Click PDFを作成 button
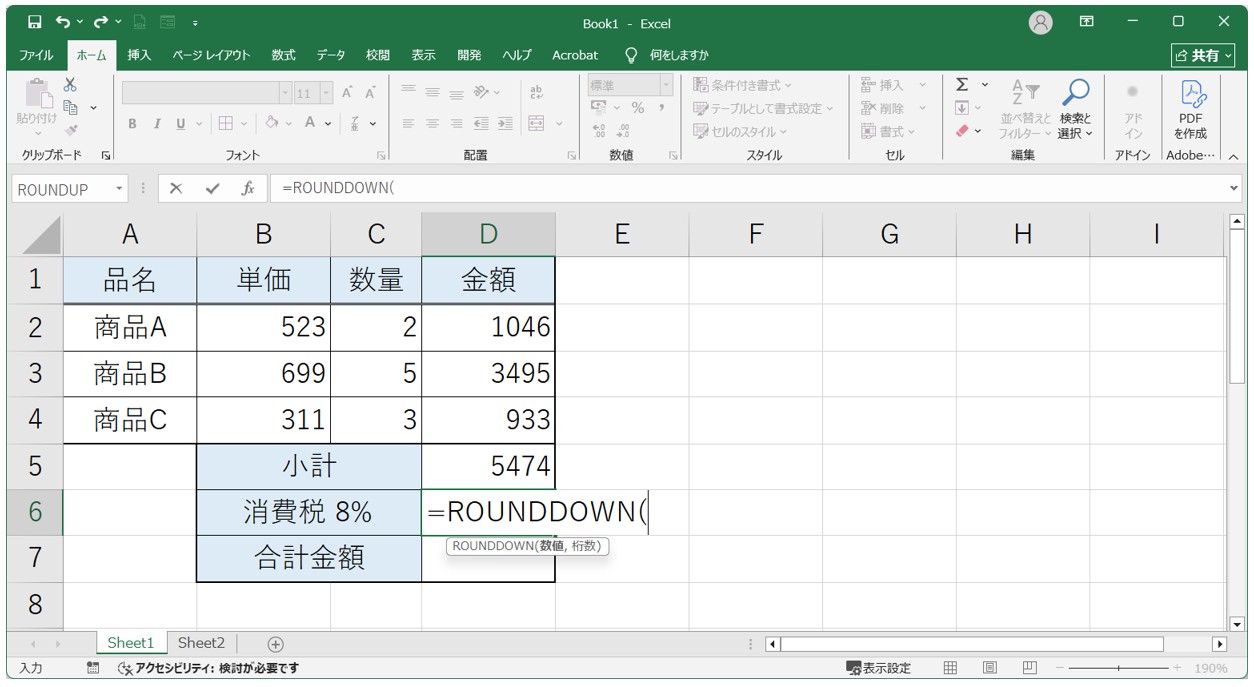The height and width of the screenshot is (687, 1254). click(1190, 110)
